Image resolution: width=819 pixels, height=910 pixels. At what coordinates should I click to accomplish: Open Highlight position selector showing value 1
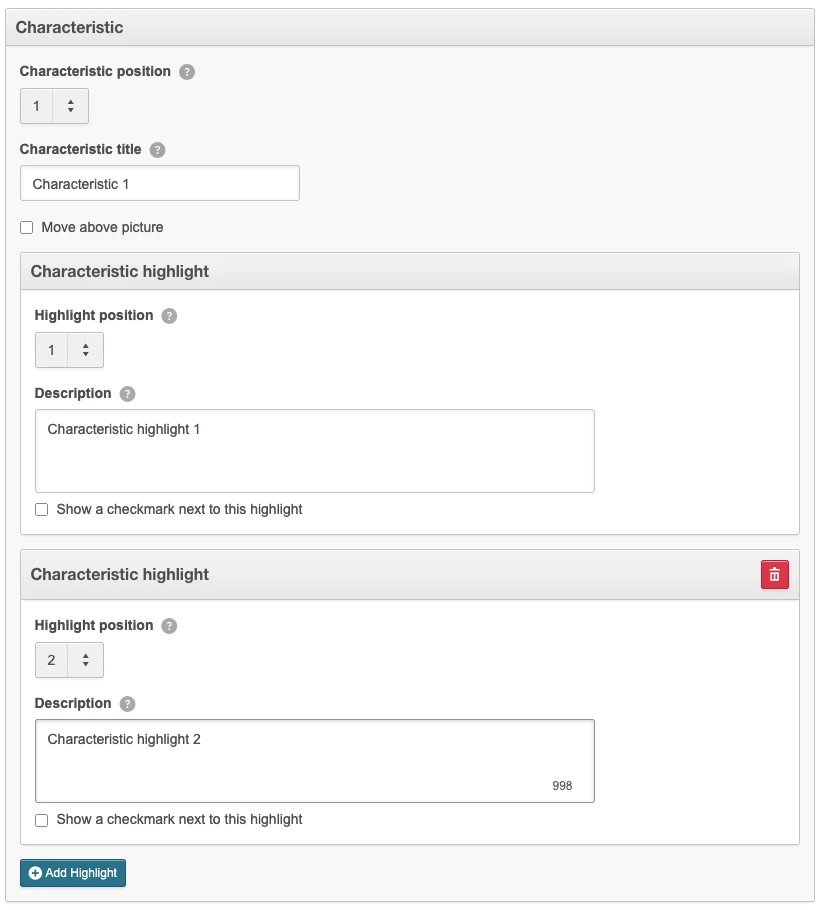[x=69, y=350]
